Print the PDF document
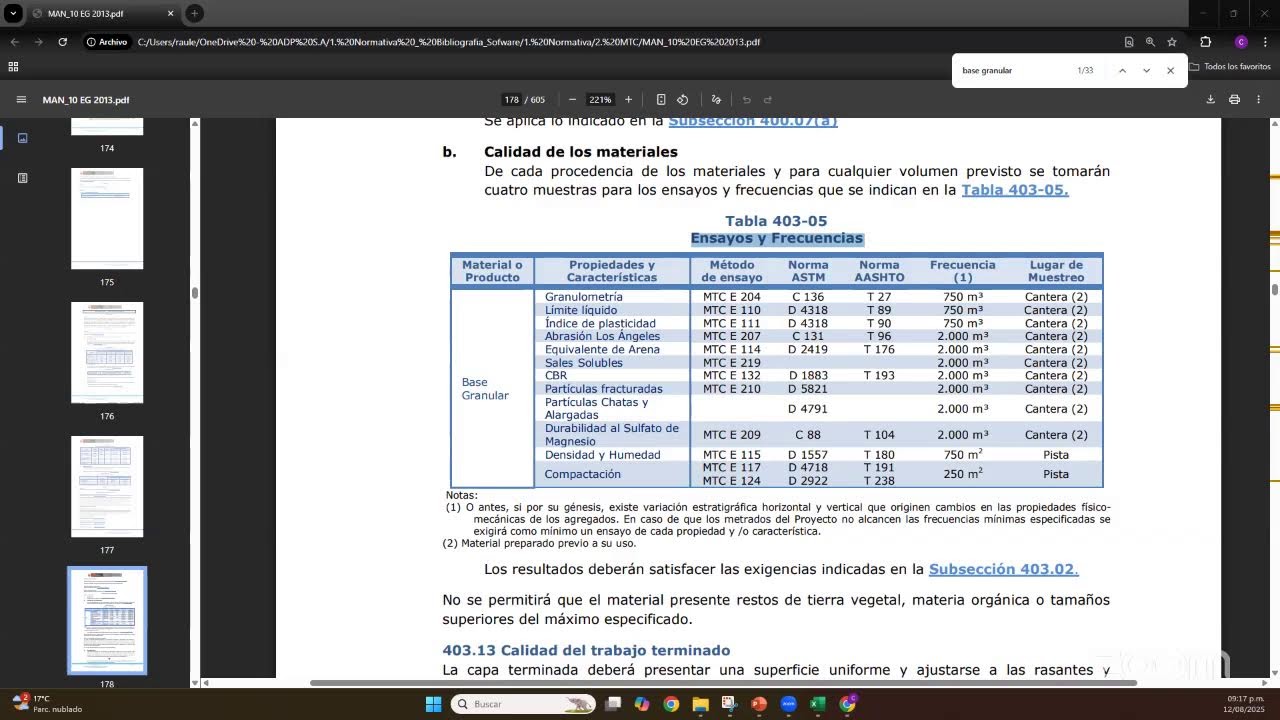 pyautogui.click(x=1234, y=100)
